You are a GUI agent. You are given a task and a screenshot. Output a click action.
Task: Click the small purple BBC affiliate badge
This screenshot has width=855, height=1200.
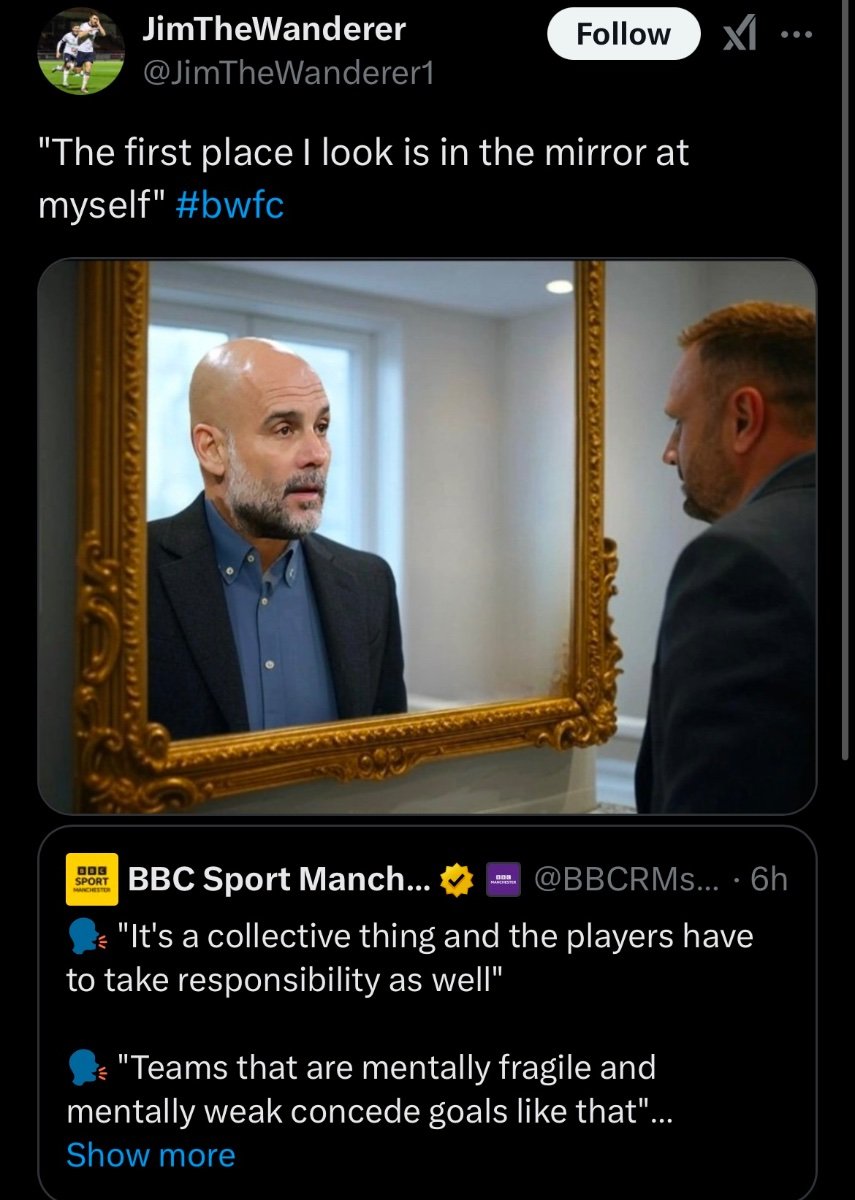[x=503, y=880]
